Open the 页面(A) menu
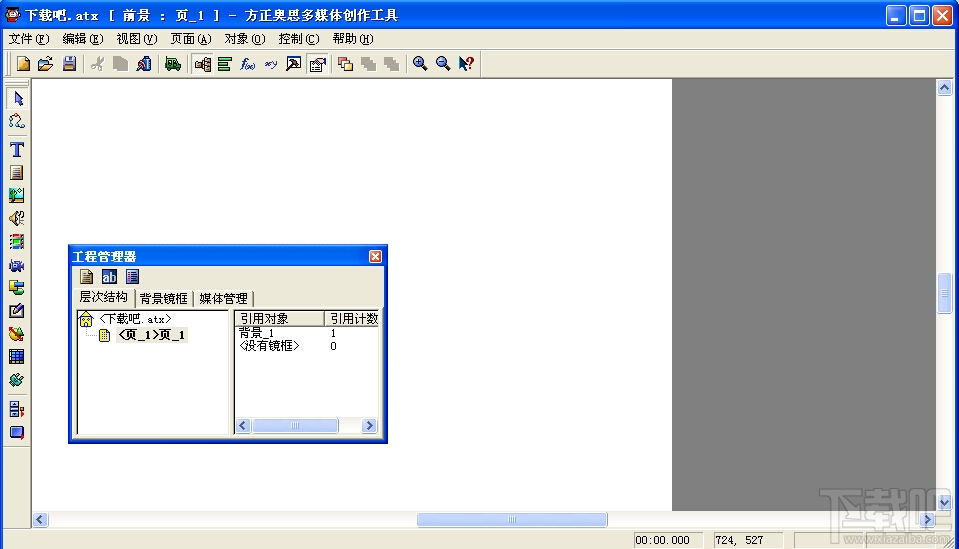 pos(191,39)
